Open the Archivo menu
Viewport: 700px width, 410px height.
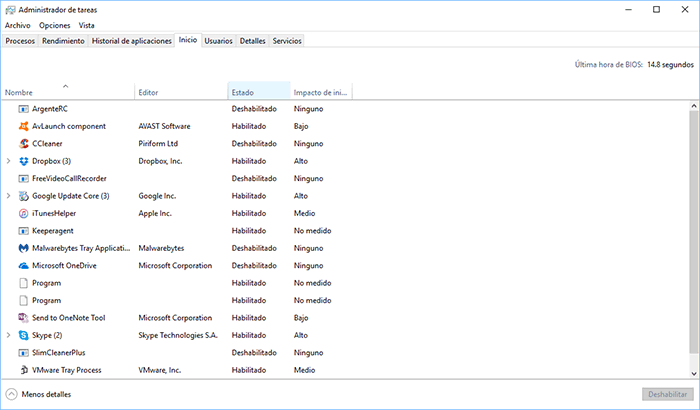(x=18, y=25)
